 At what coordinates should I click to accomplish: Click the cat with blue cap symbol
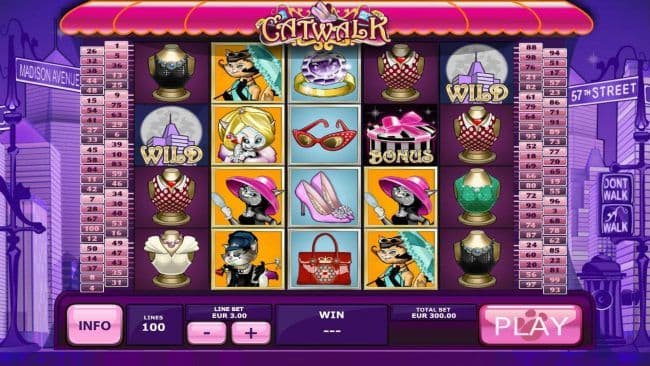248,259
